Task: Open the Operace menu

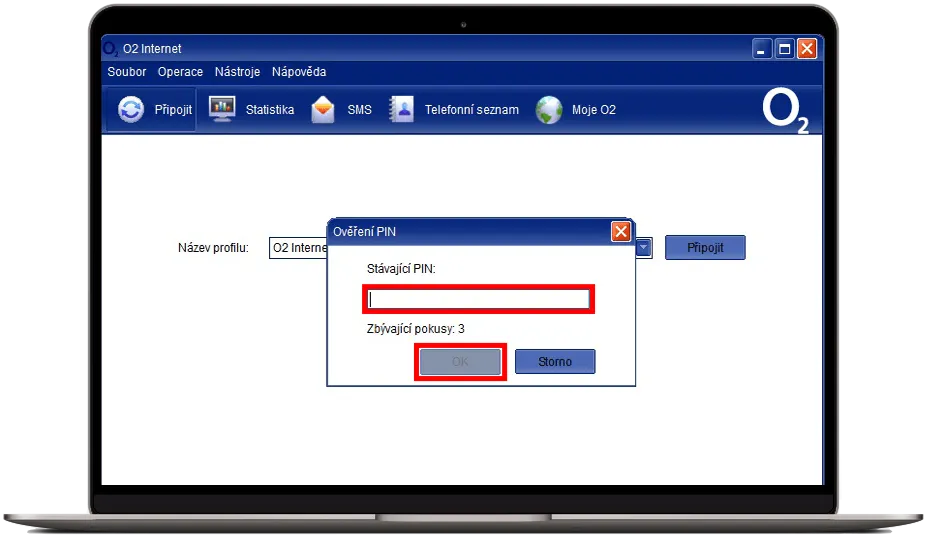Action: (180, 72)
